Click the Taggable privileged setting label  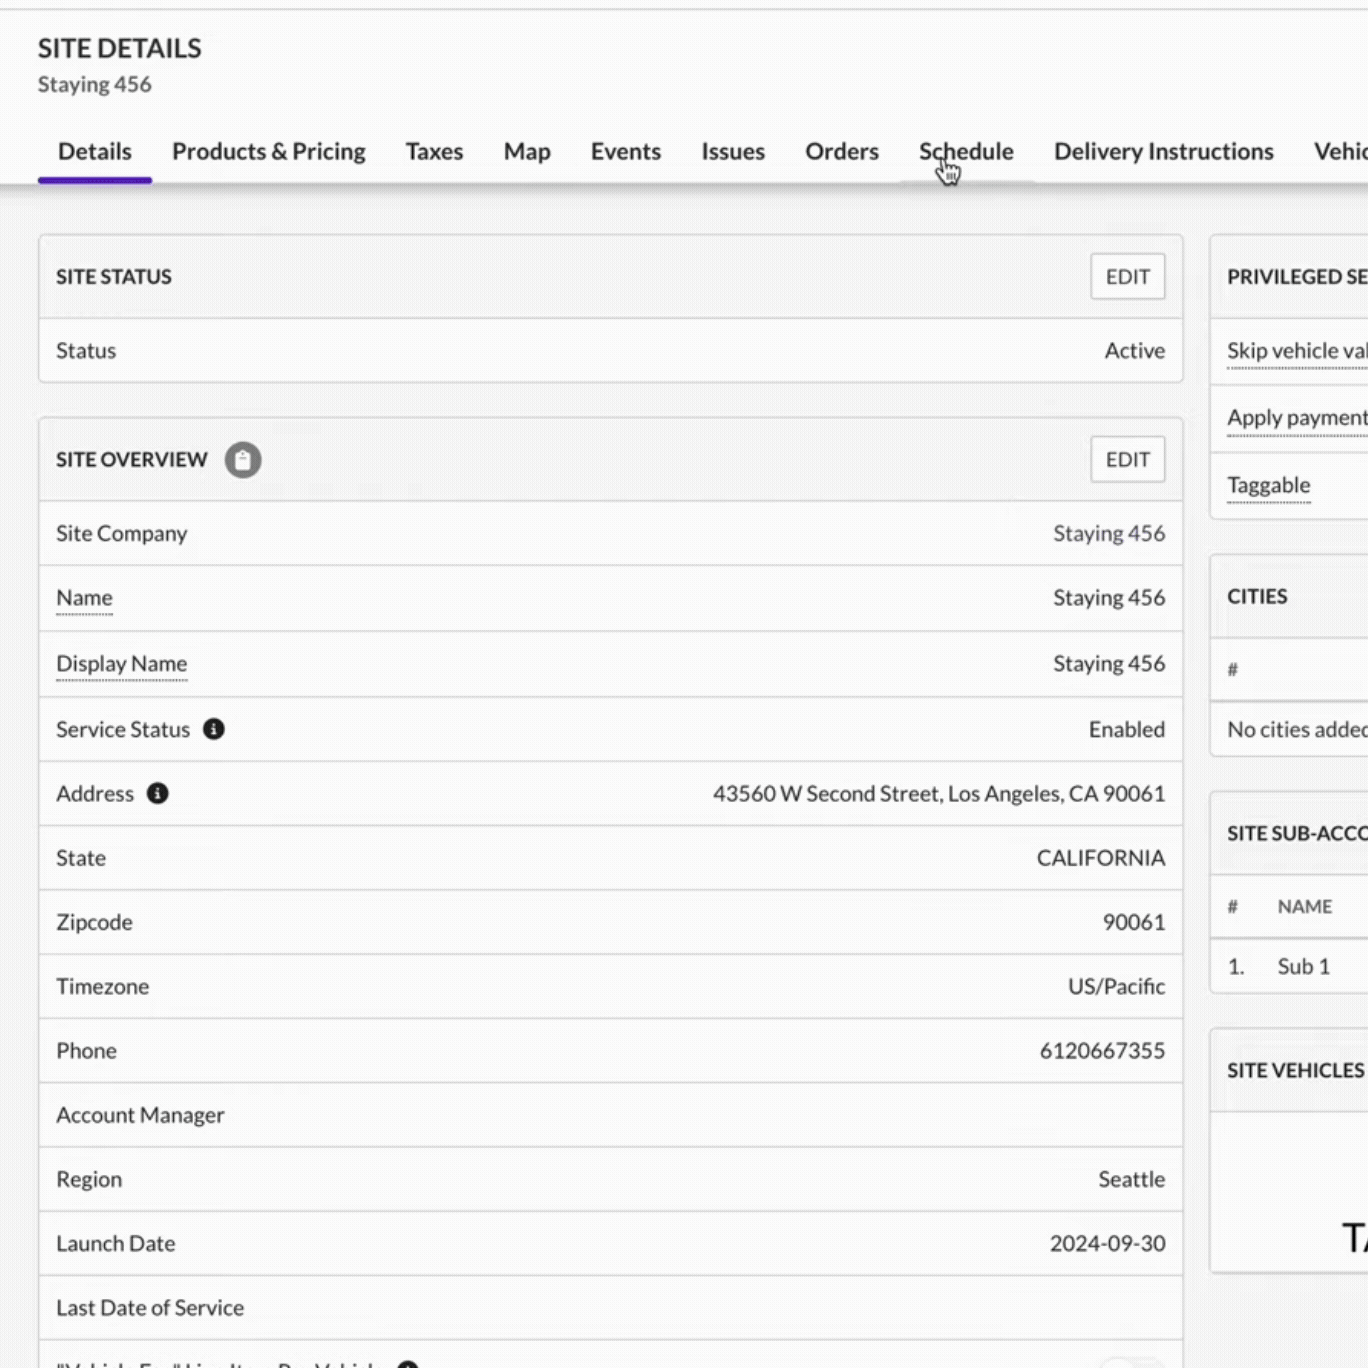coord(1269,485)
